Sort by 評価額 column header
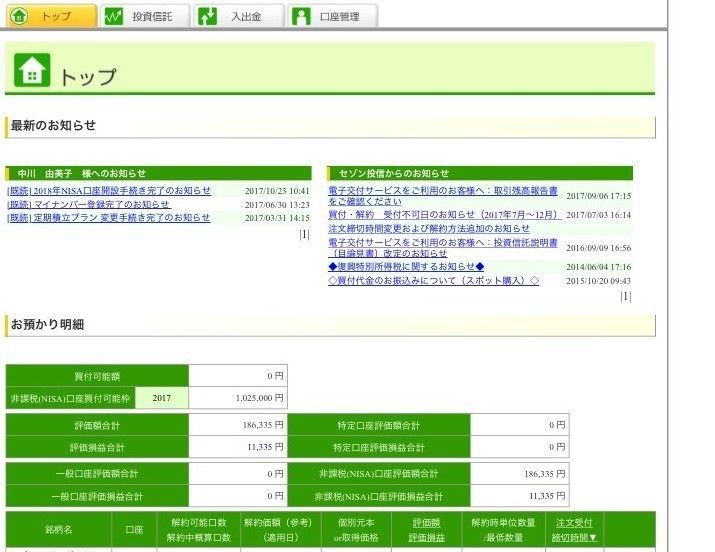This screenshot has width=715, height=552. pos(426,522)
